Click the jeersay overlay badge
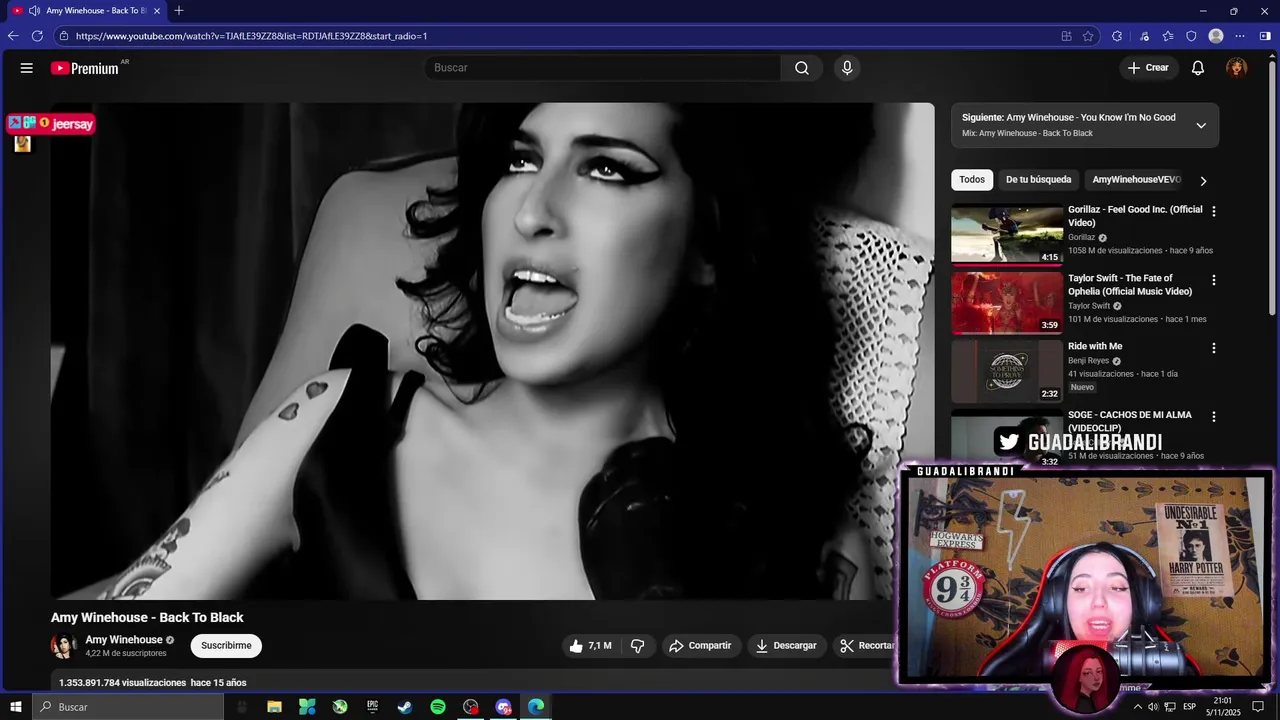This screenshot has height=720, width=1280. (x=51, y=123)
